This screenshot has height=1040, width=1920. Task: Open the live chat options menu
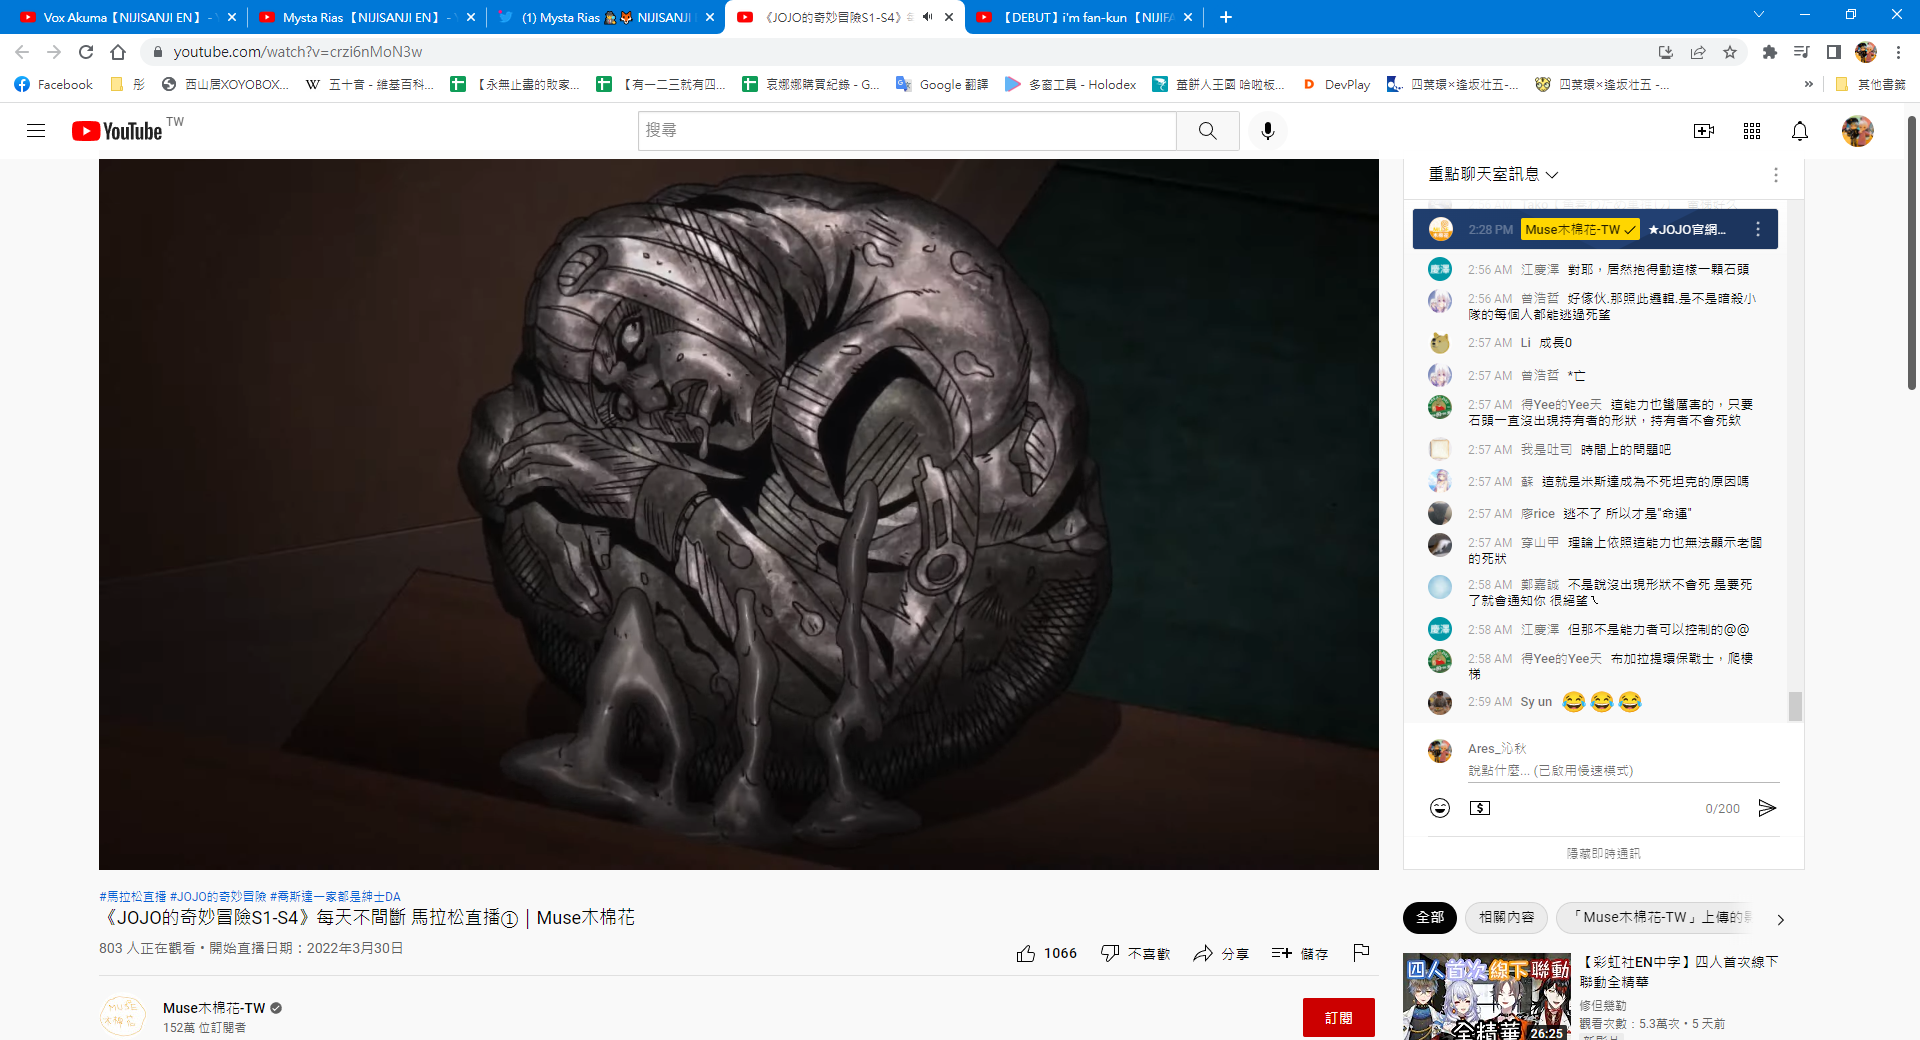pyautogui.click(x=1776, y=175)
